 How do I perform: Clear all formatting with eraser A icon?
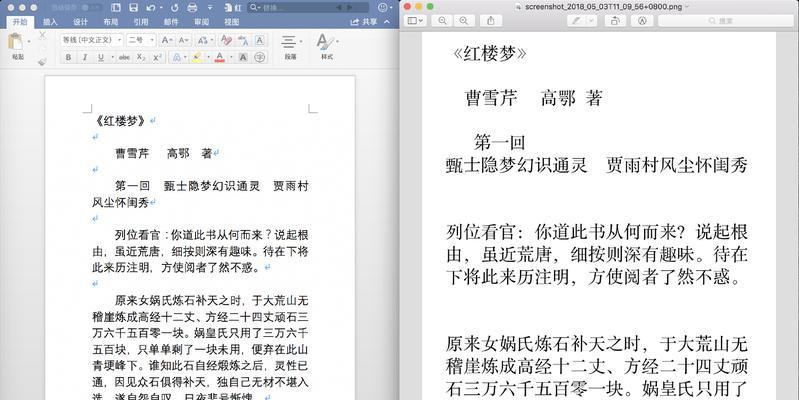[x=227, y=40]
